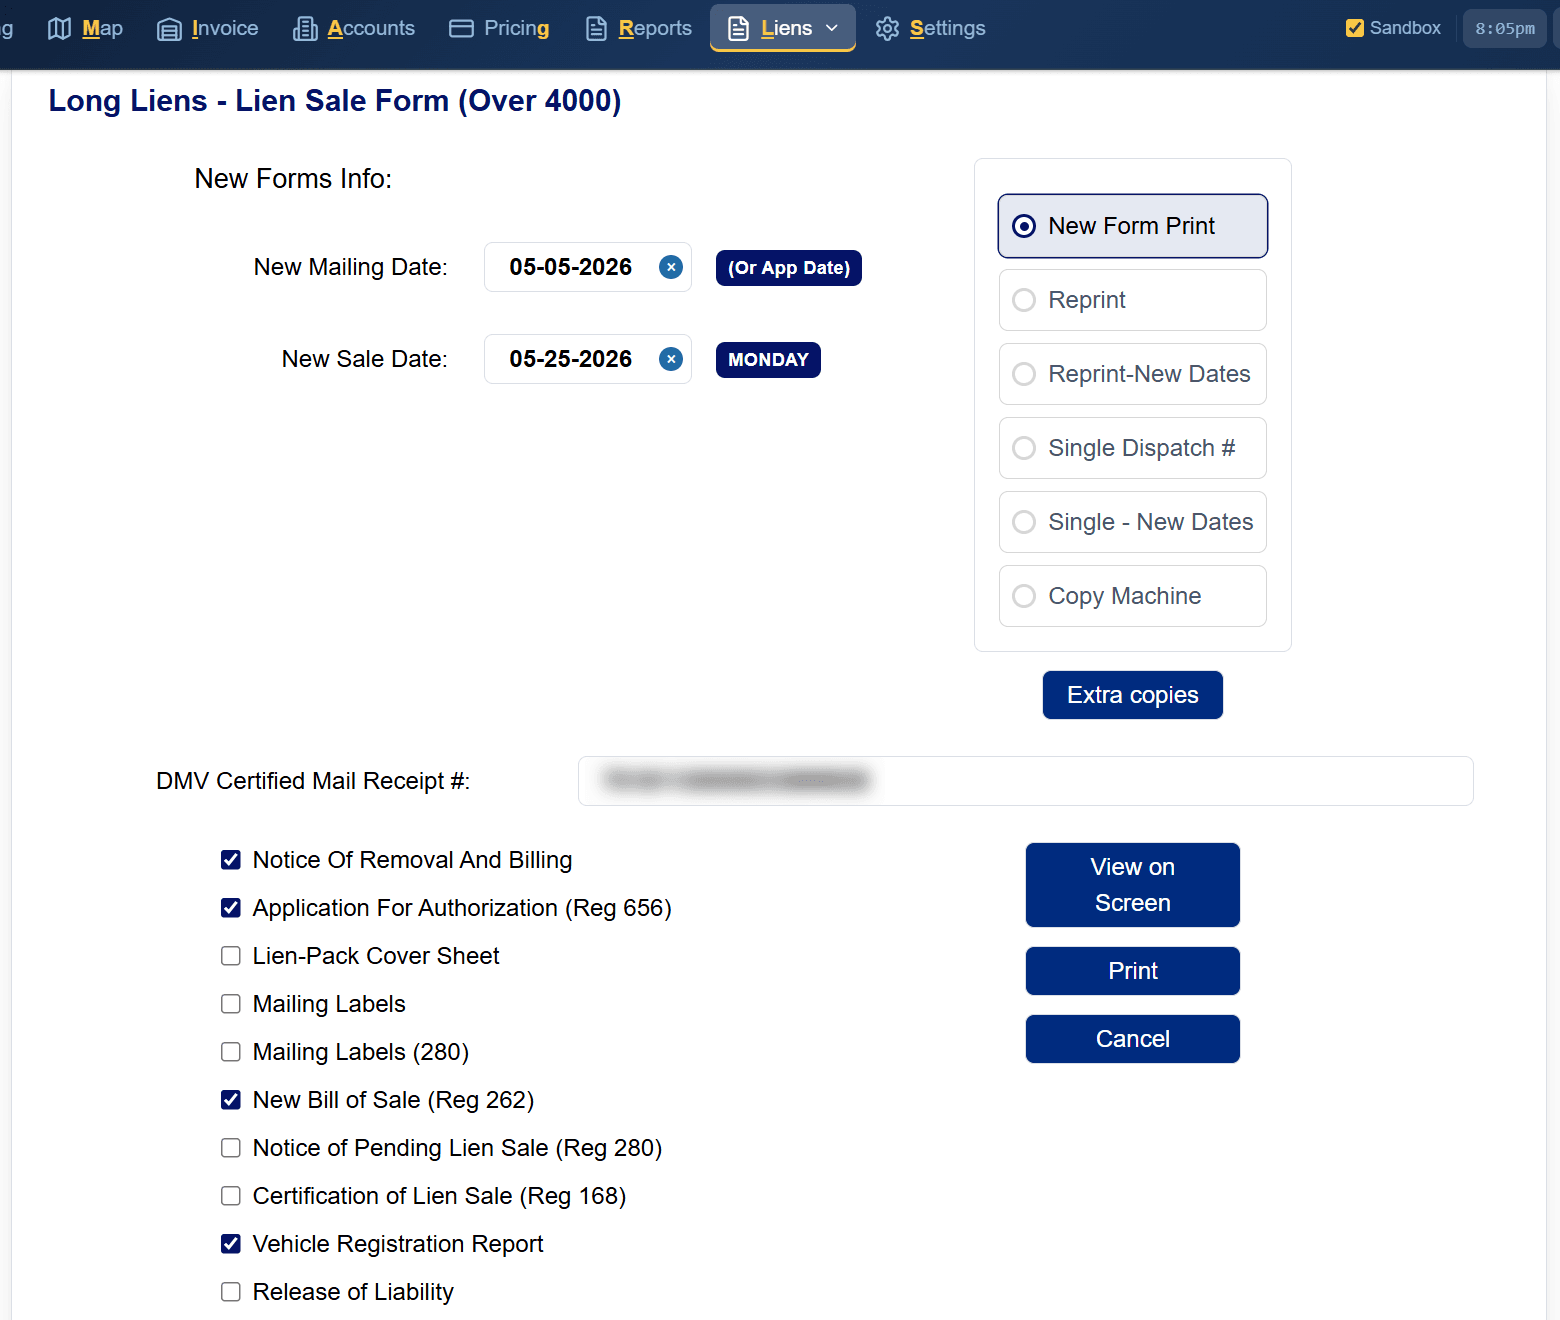Open the Accounts menu
This screenshot has height=1320, width=1560.
click(x=354, y=28)
